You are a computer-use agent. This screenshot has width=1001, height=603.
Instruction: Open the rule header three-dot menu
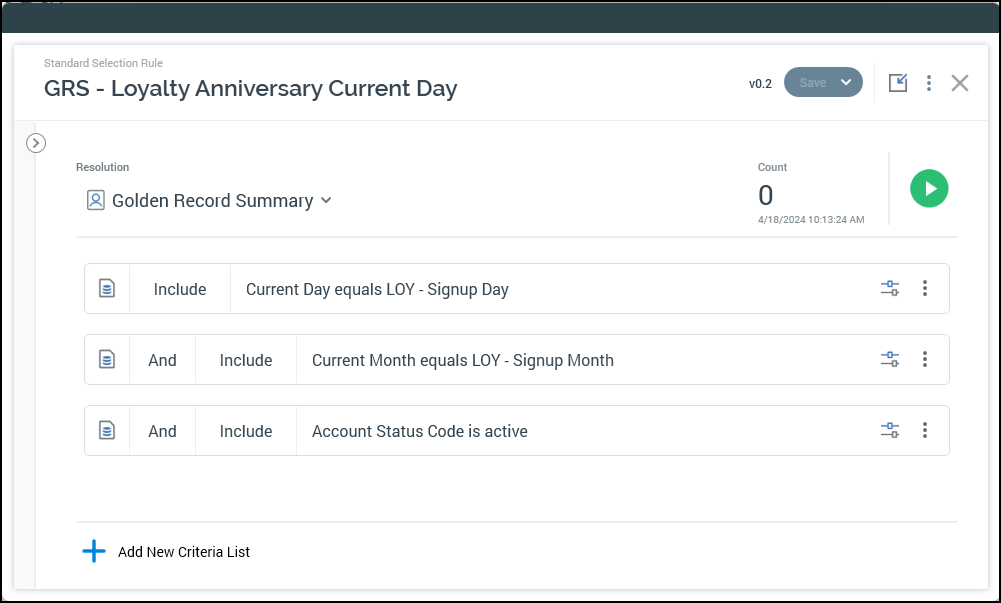929,83
